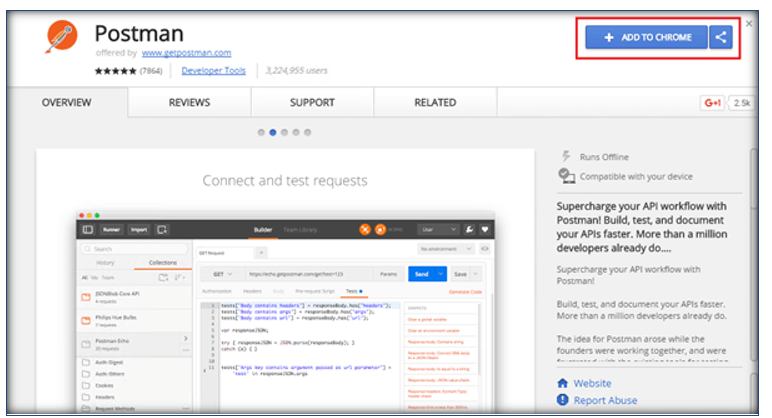772x418 pixels.
Task: Click the Website home icon
Action: point(563,383)
